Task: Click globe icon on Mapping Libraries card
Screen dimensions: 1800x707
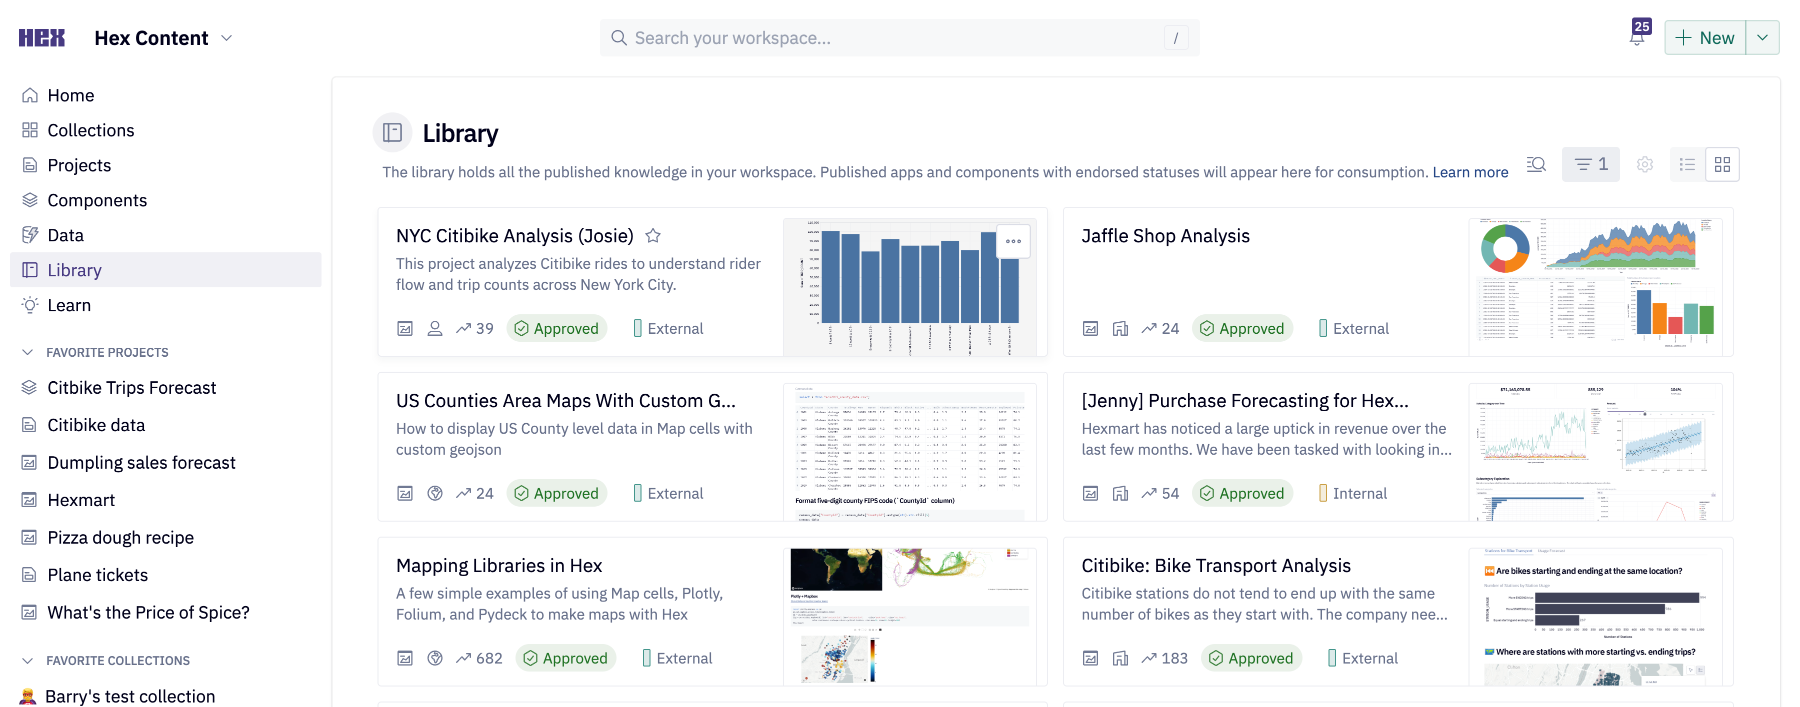Action: pyautogui.click(x=435, y=658)
